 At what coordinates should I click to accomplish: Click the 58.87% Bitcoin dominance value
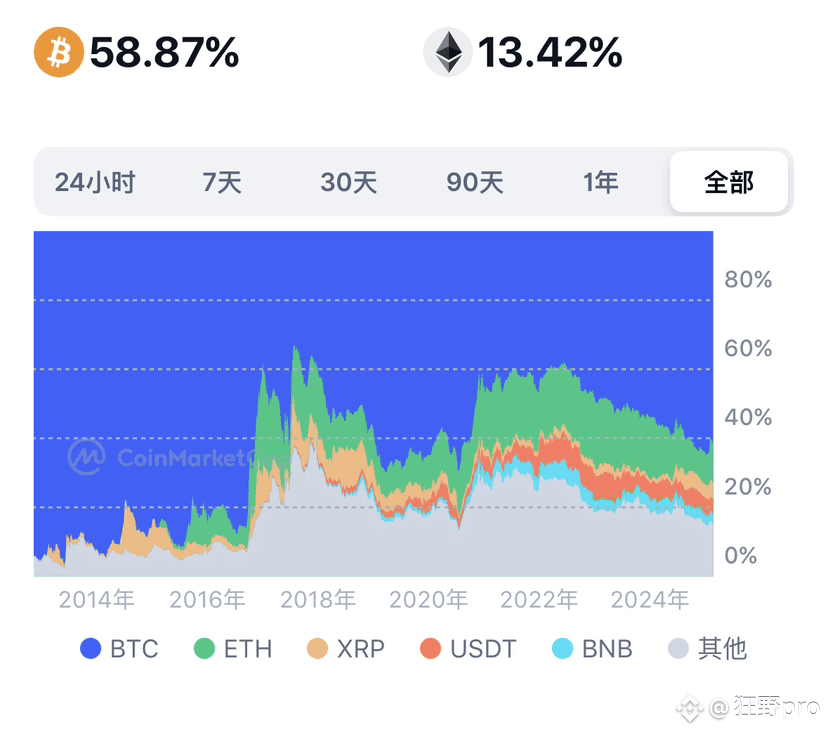[164, 53]
